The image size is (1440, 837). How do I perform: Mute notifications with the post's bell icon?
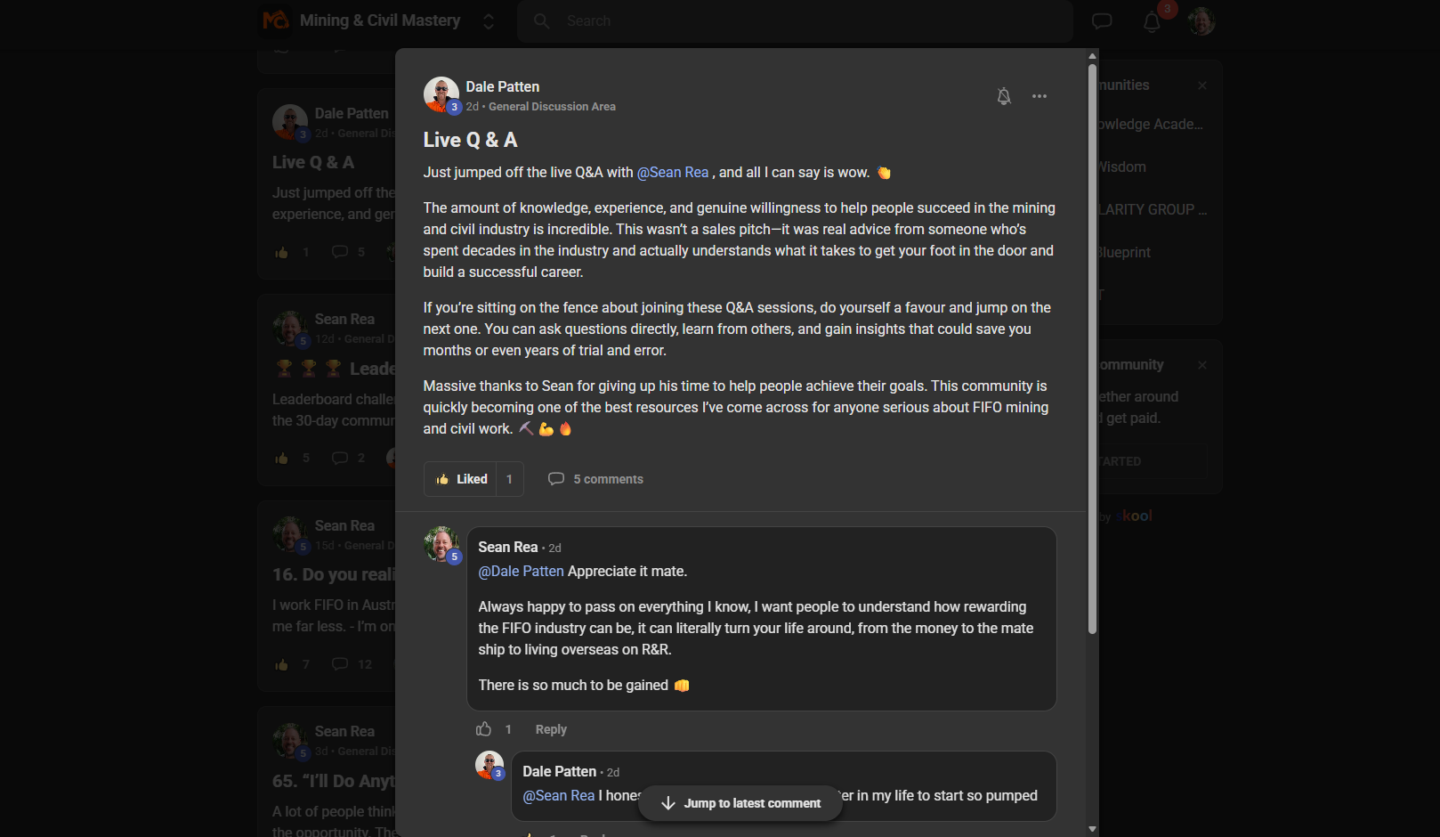(x=1004, y=96)
